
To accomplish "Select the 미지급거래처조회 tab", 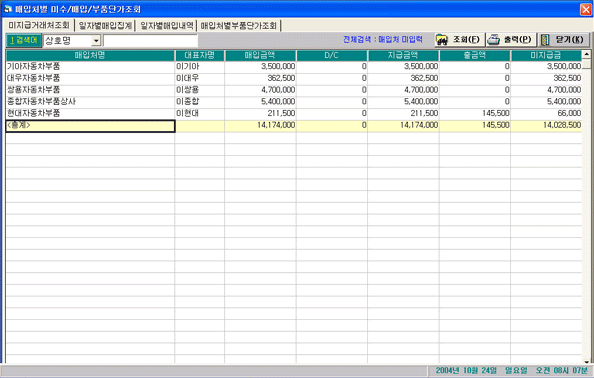I will click(x=39, y=25).
